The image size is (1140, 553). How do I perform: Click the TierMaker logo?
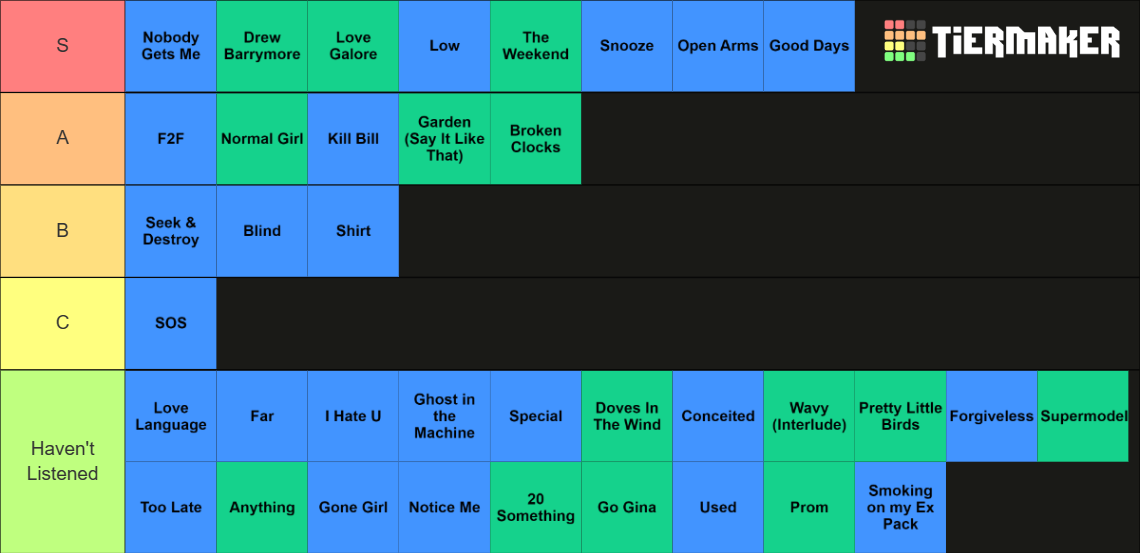tap(1001, 41)
